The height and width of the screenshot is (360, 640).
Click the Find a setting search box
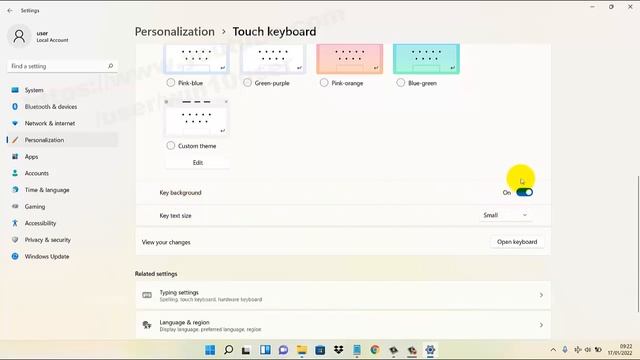[x=62, y=66]
